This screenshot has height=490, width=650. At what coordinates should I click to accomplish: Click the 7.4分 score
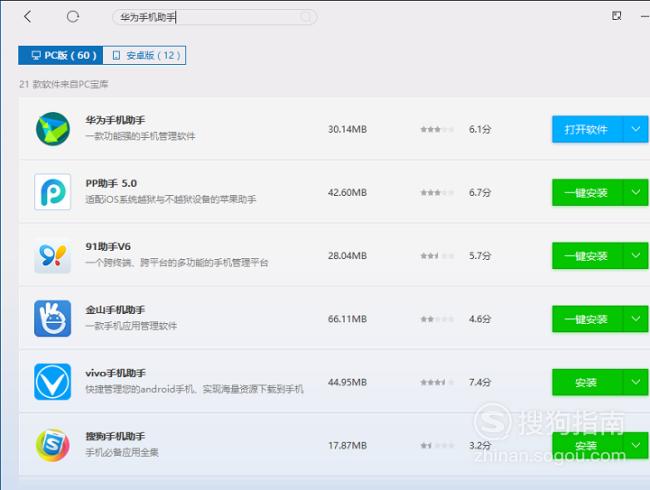tap(480, 382)
